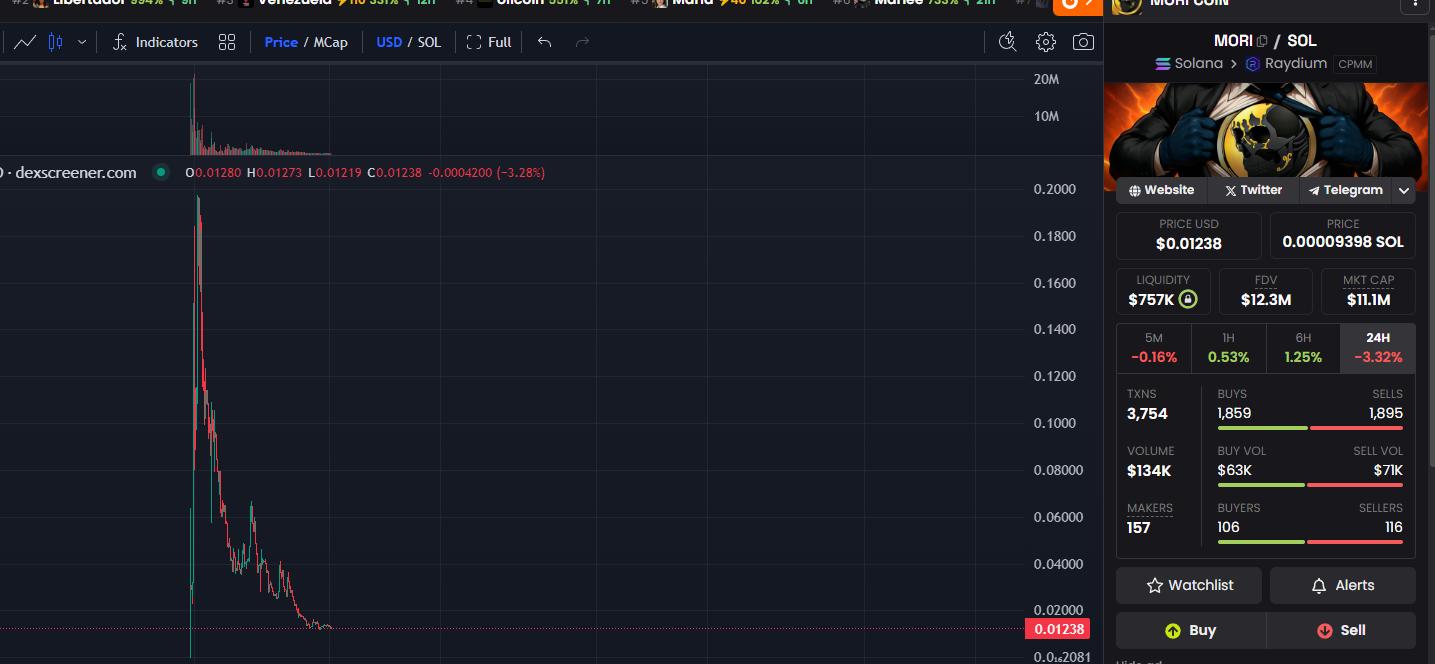Copy the MORI token address
This screenshot has width=1435, height=664.
[1262, 41]
